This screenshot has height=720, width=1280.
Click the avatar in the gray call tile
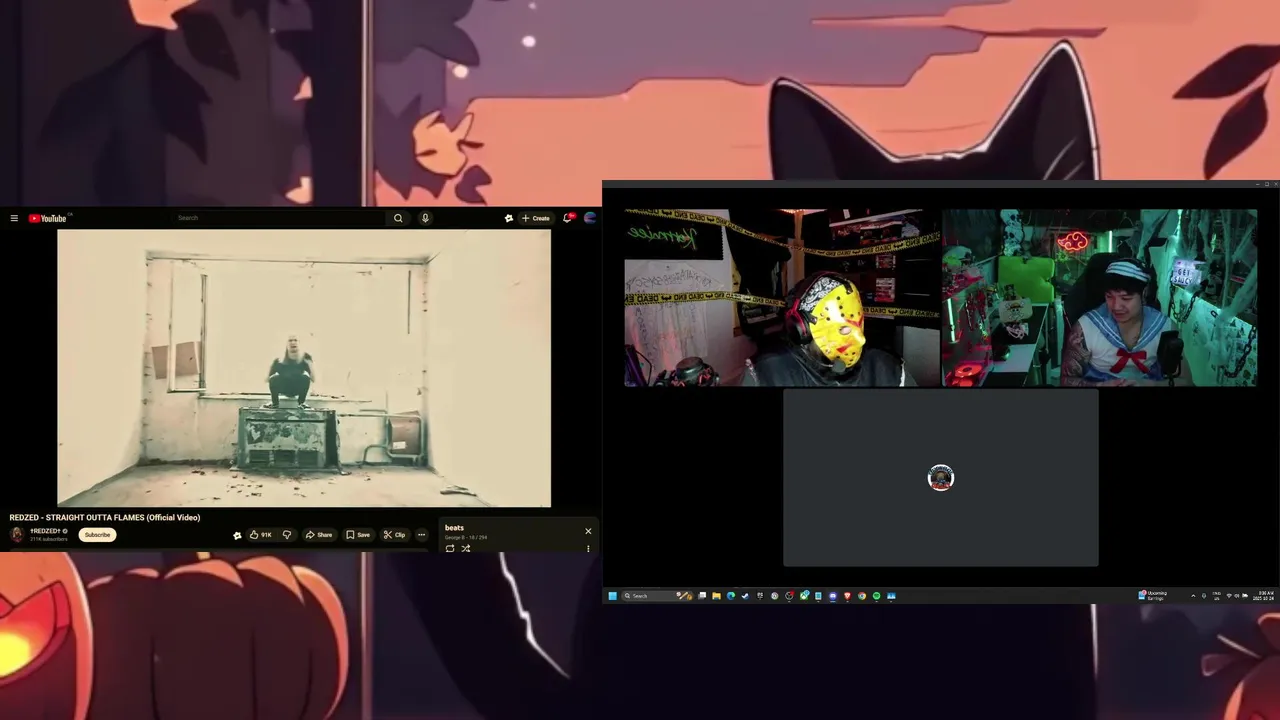click(x=941, y=478)
